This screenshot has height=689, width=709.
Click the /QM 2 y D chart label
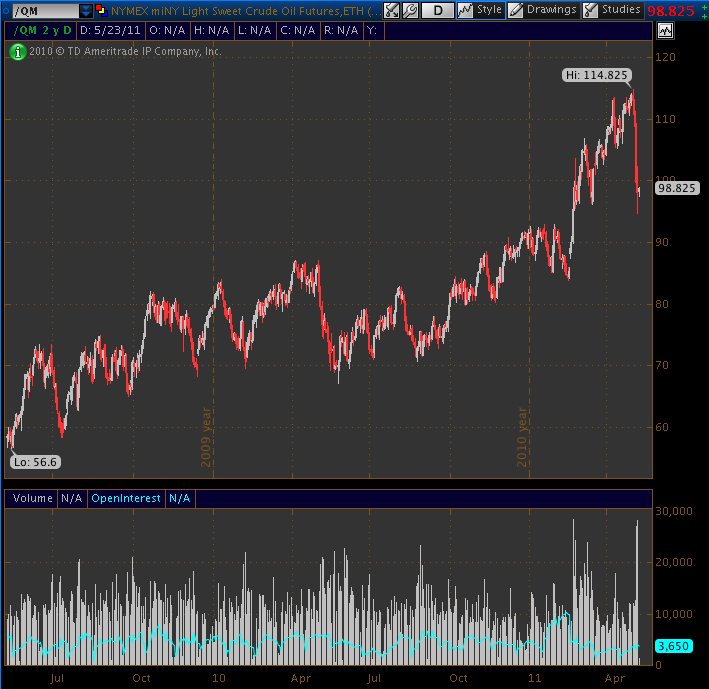pyautogui.click(x=41, y=31)
